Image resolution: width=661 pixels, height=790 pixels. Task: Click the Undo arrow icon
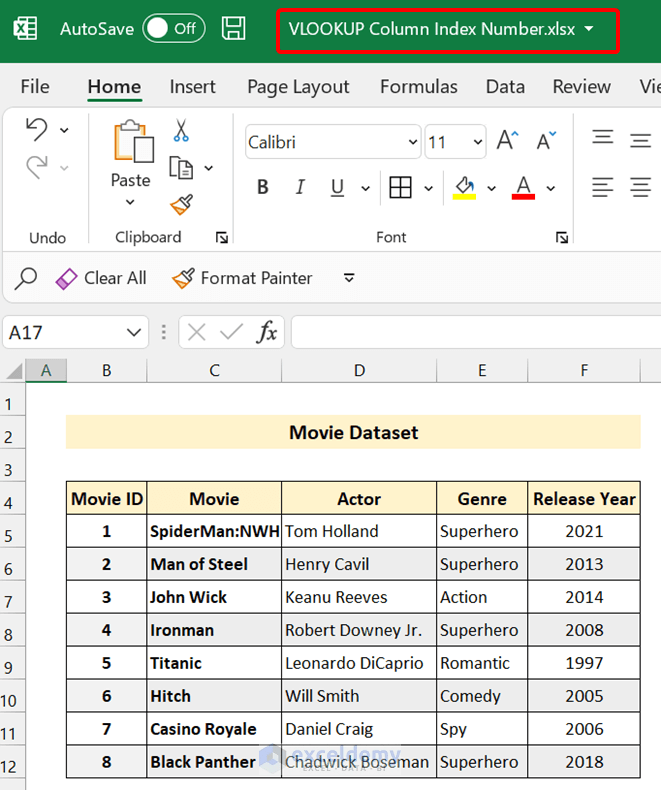tap(37, 129)
